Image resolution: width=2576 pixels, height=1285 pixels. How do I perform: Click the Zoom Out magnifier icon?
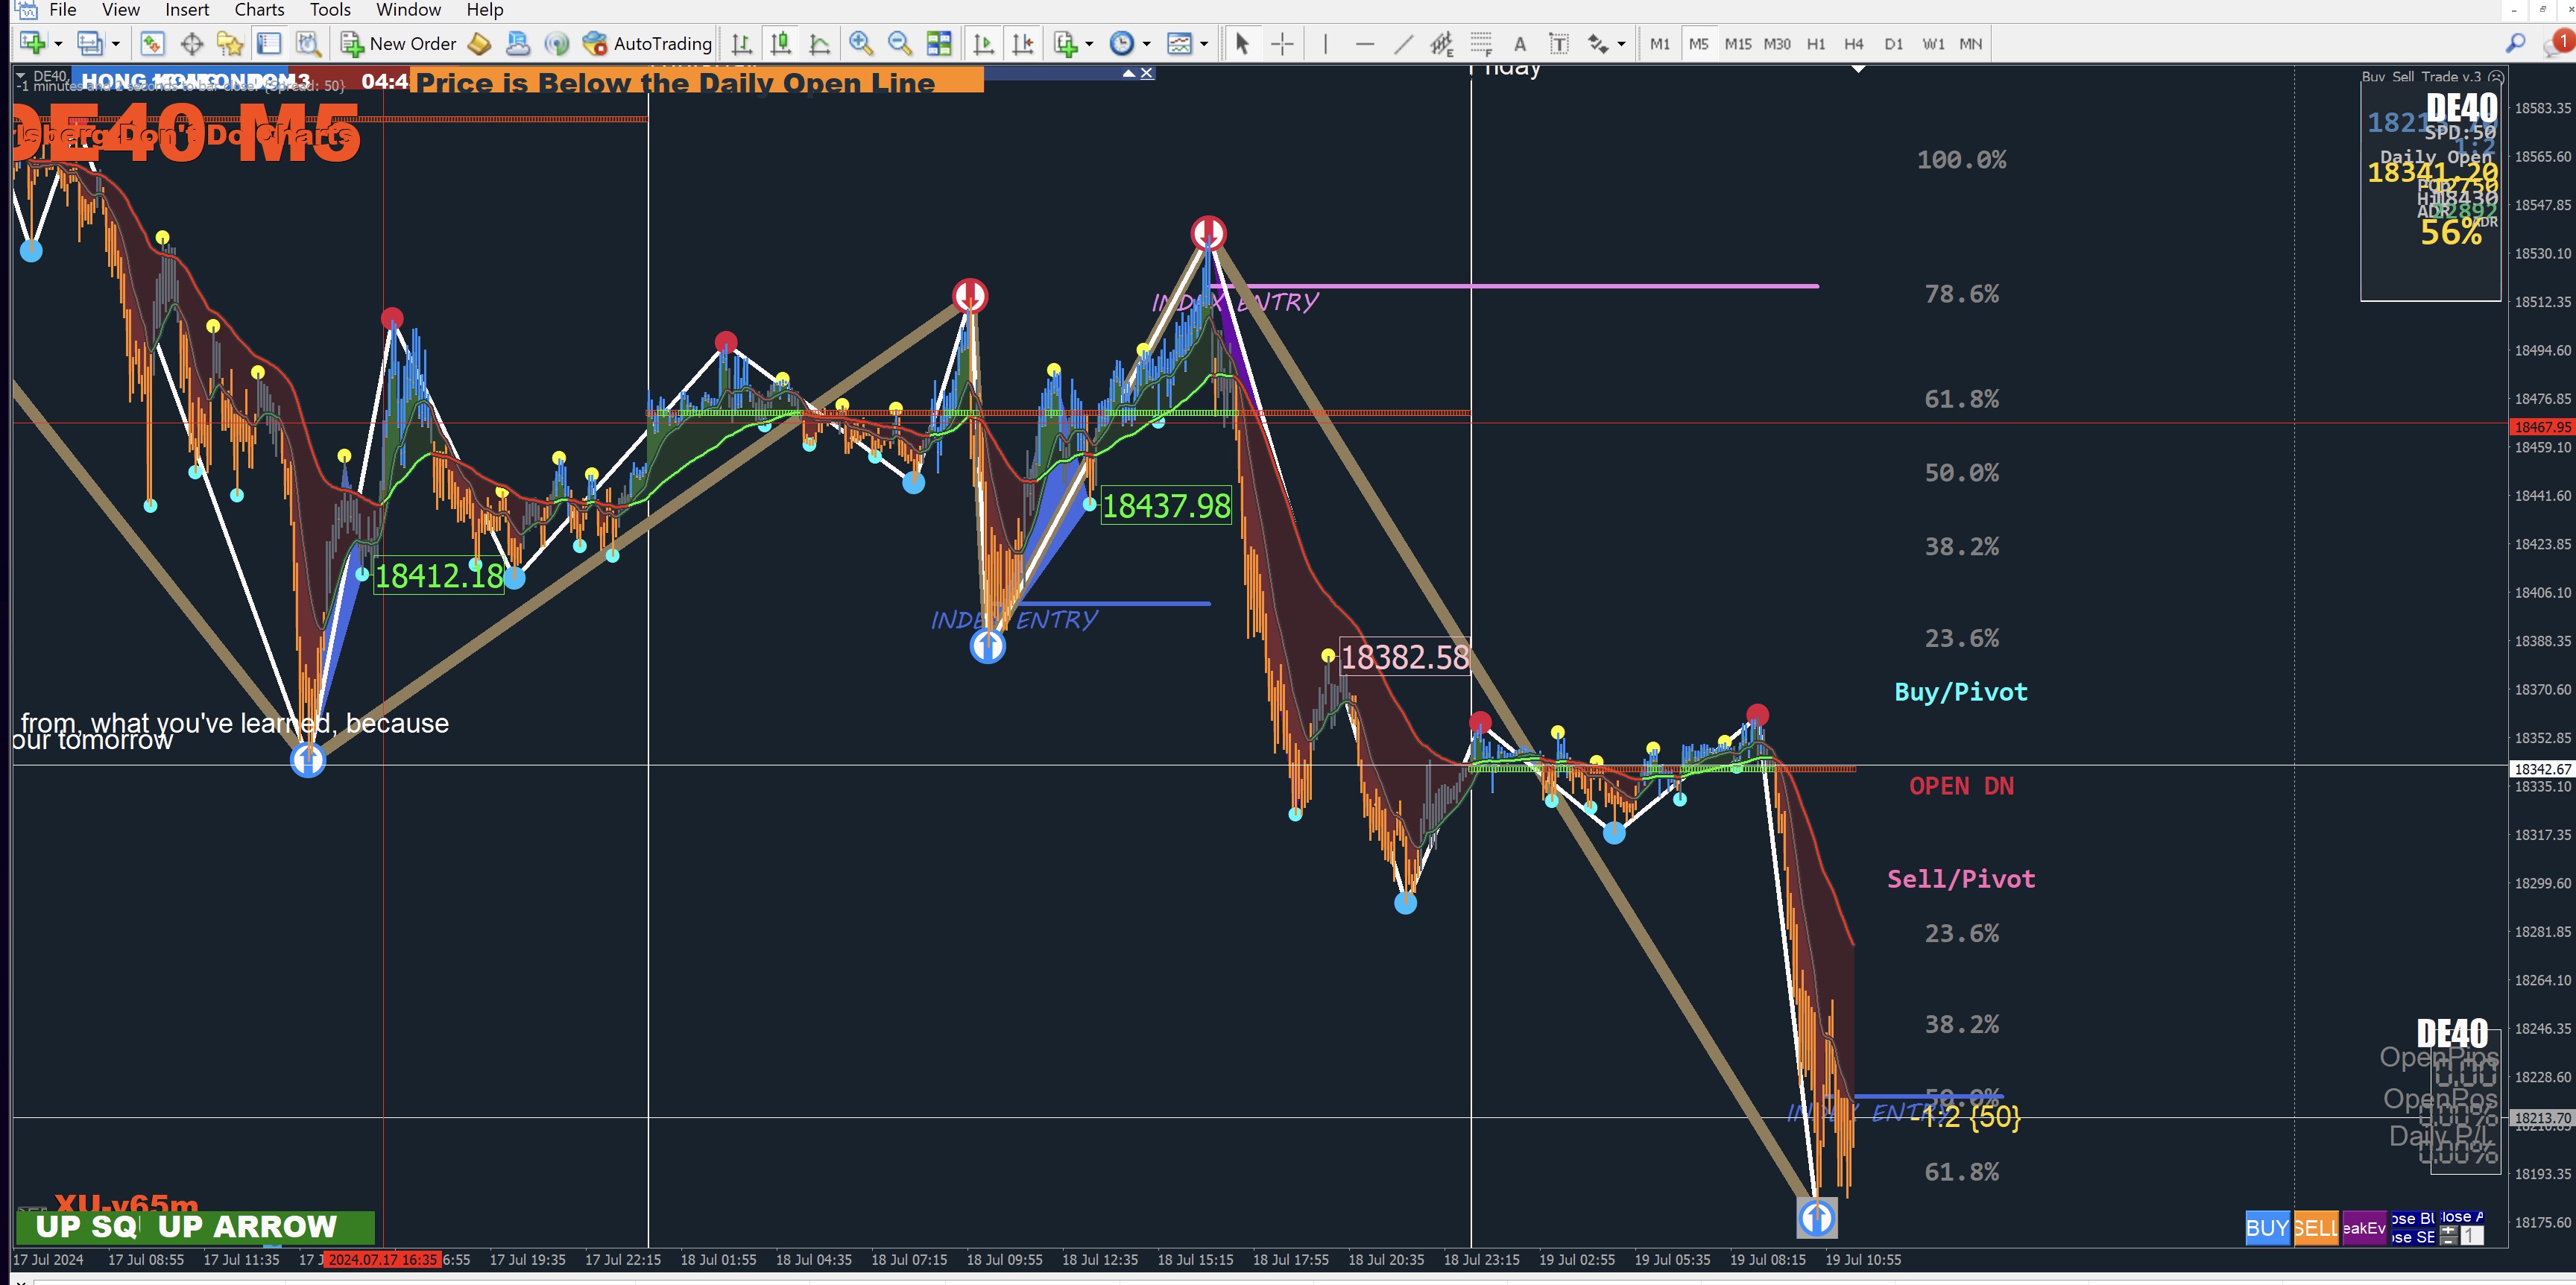(899, 44)
